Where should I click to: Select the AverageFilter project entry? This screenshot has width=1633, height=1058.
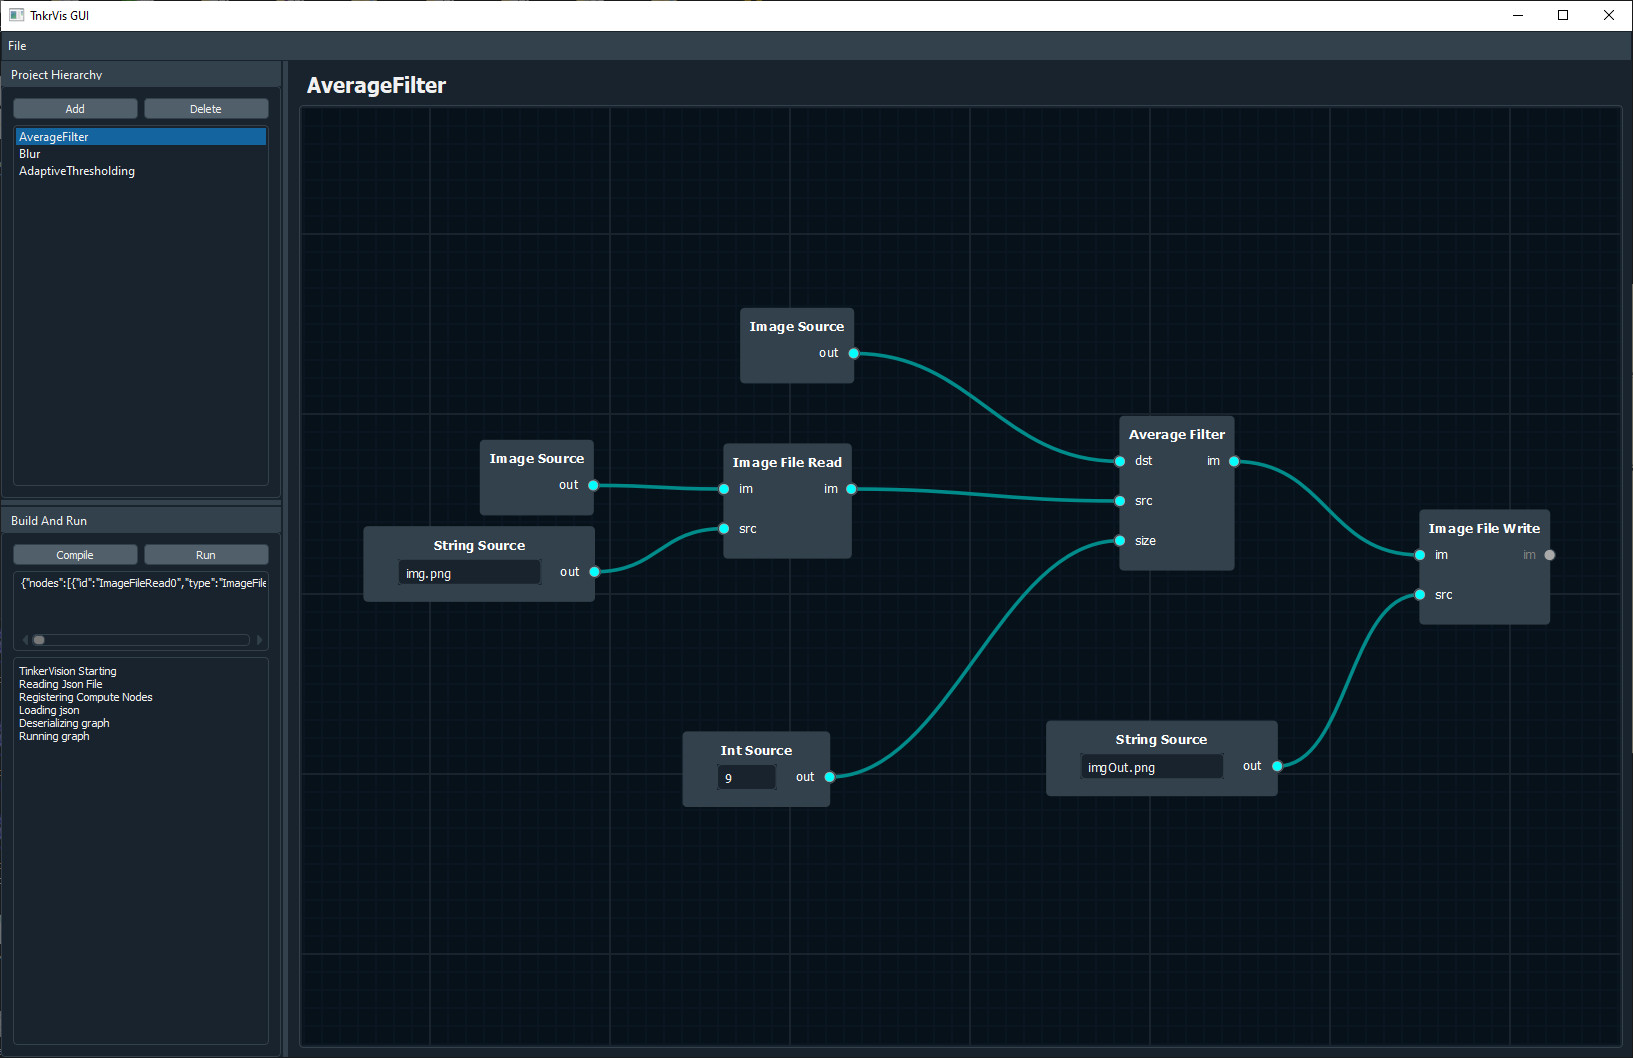click(x=54, y=137)
